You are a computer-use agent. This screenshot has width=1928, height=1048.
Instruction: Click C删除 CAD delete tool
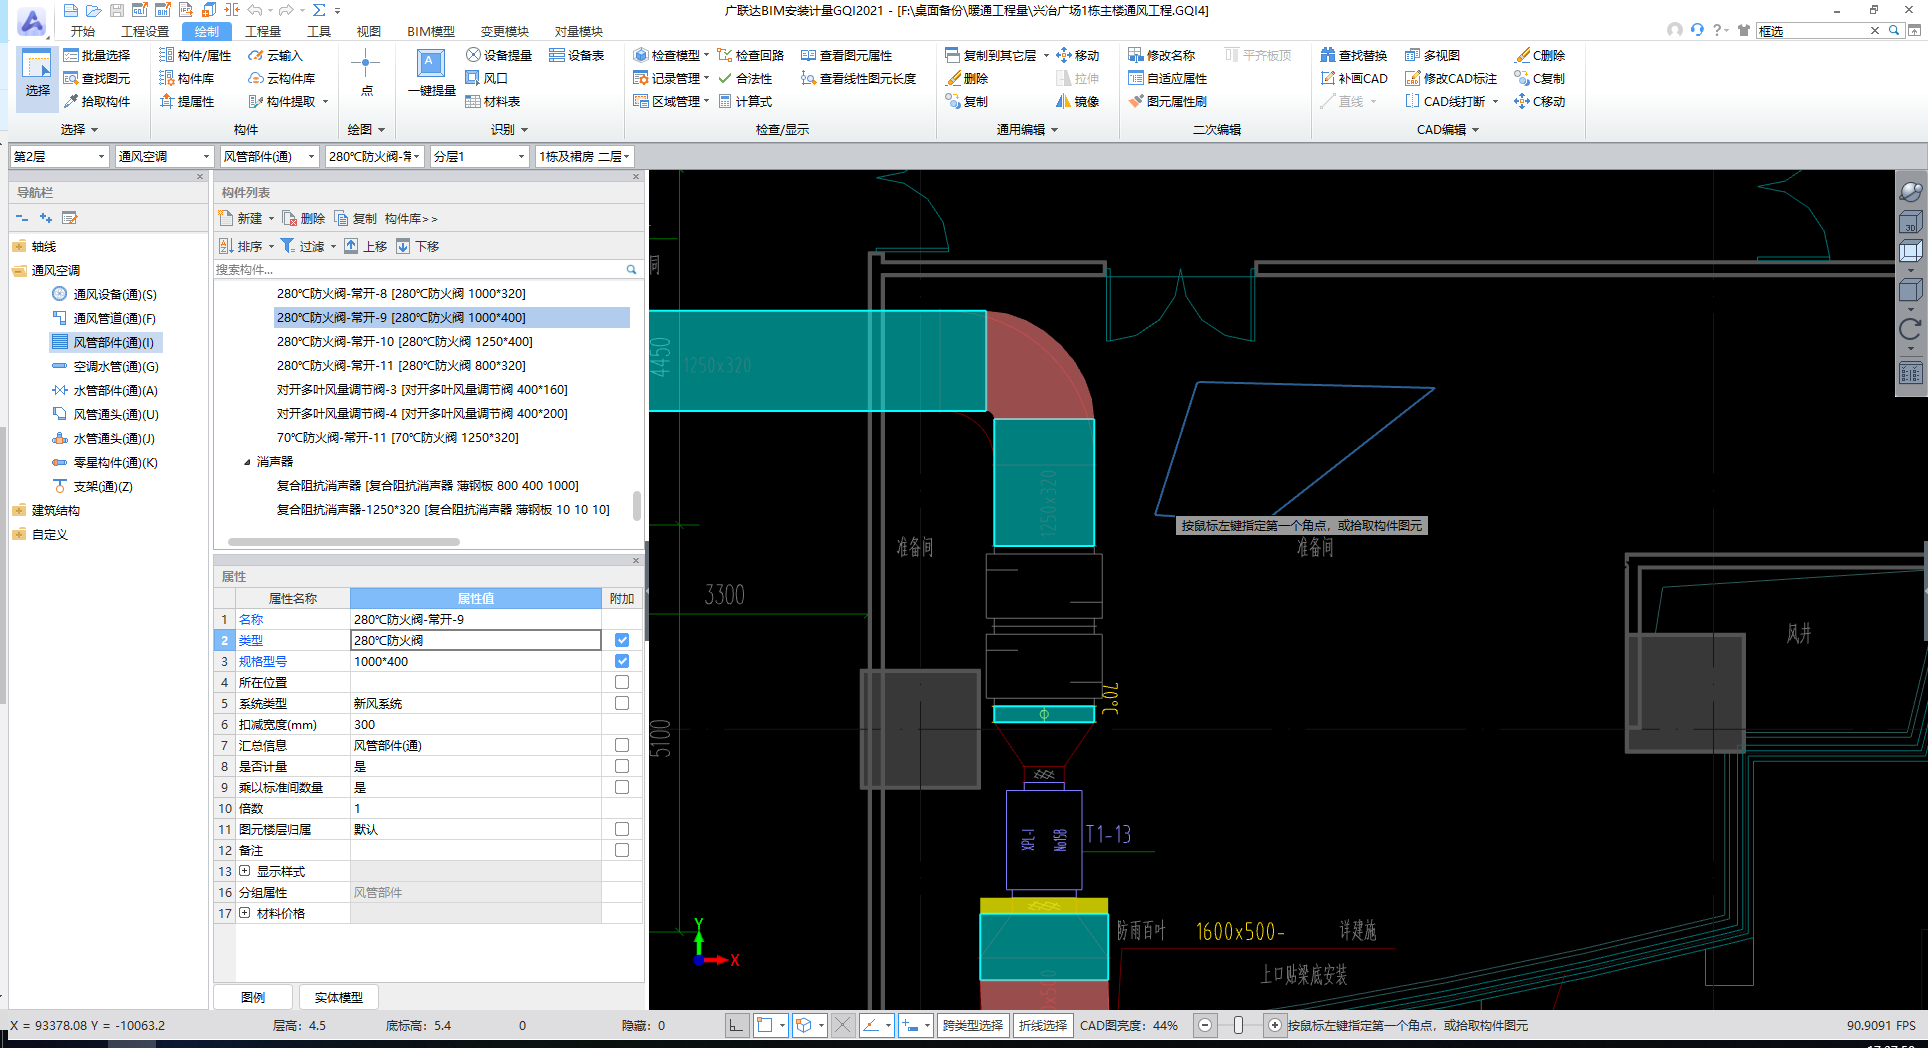pos(1540,55)
